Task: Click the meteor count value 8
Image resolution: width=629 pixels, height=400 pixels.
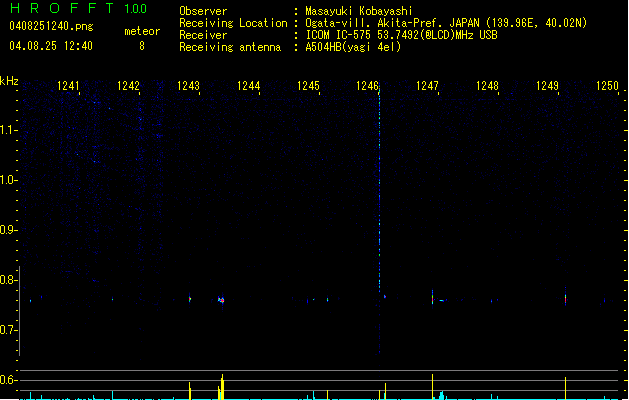Action: (142, 46)
